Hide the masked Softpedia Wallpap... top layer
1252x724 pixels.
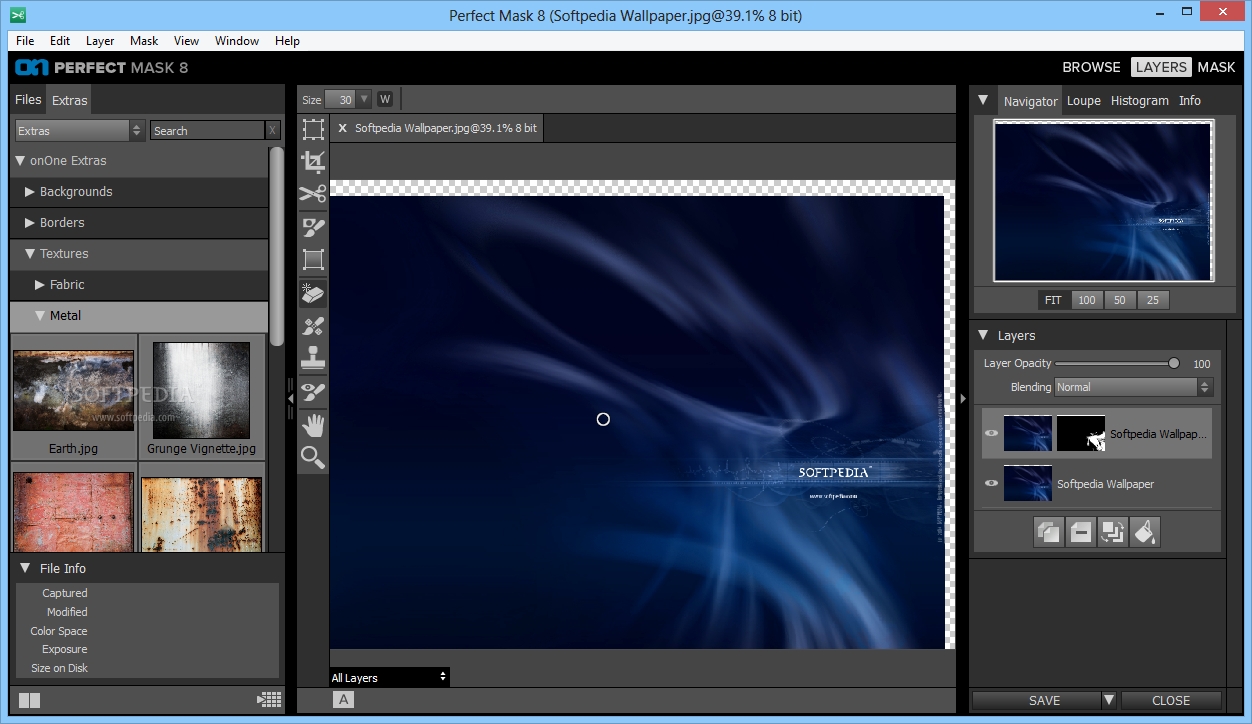pyautogui.click(x=991, y=434)
